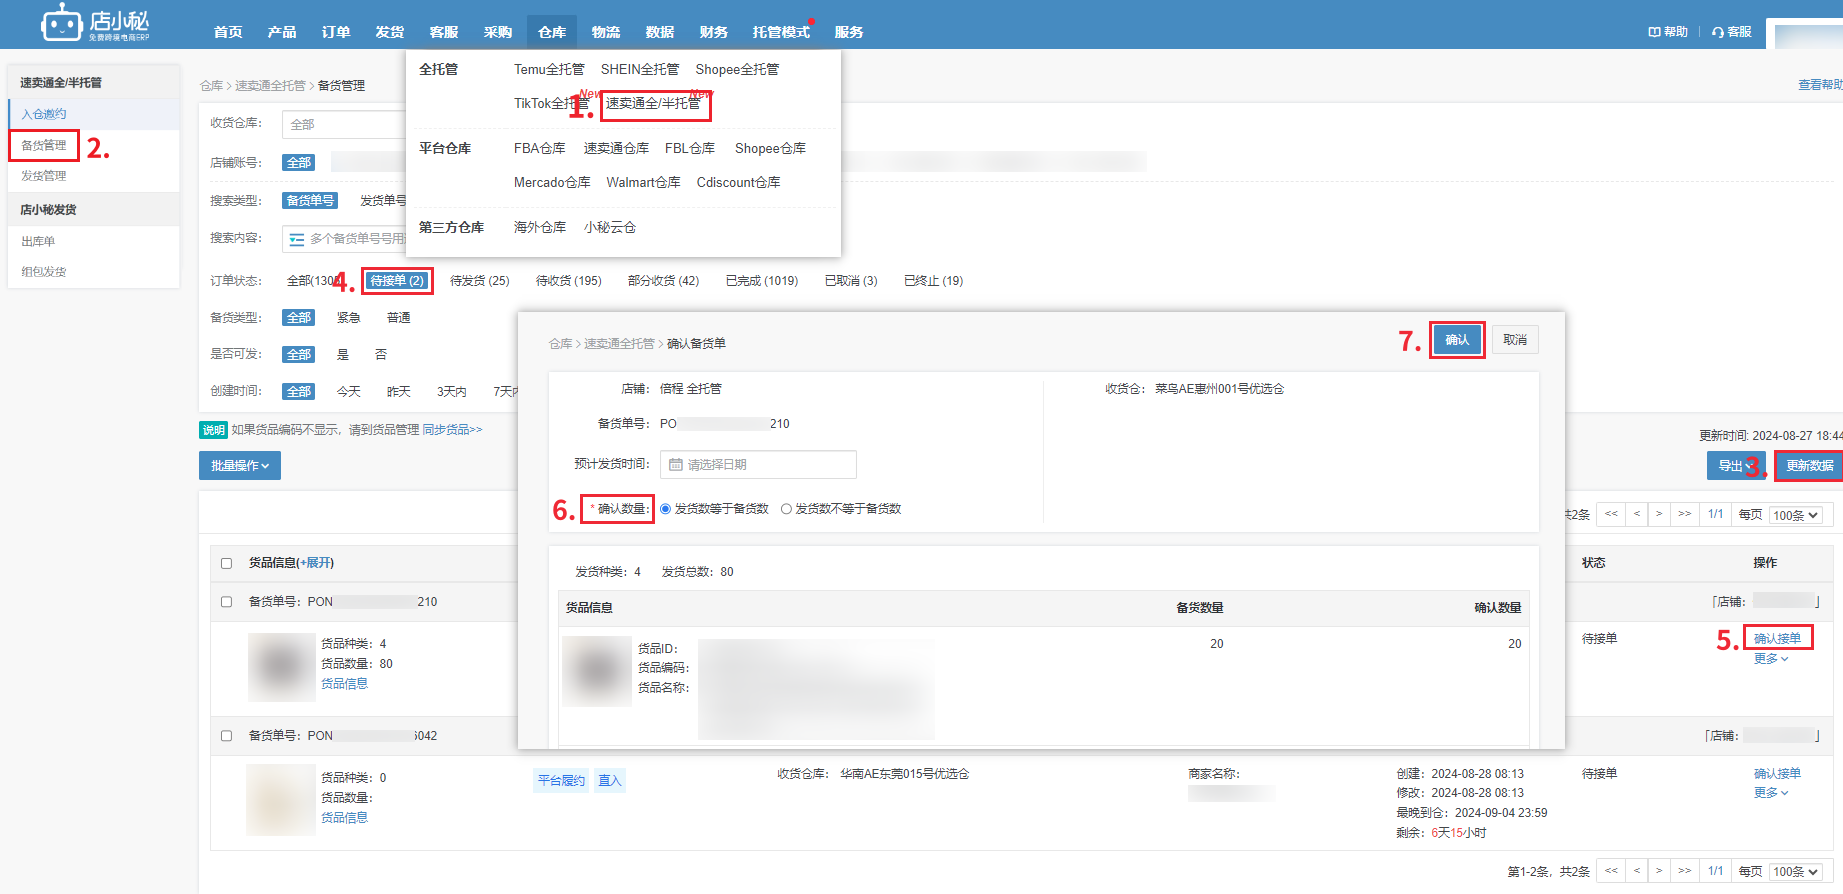Go to next page using bottom > button
Image resolution: width=1843 pixels, height=894 pixels.
coord(1659,871)
